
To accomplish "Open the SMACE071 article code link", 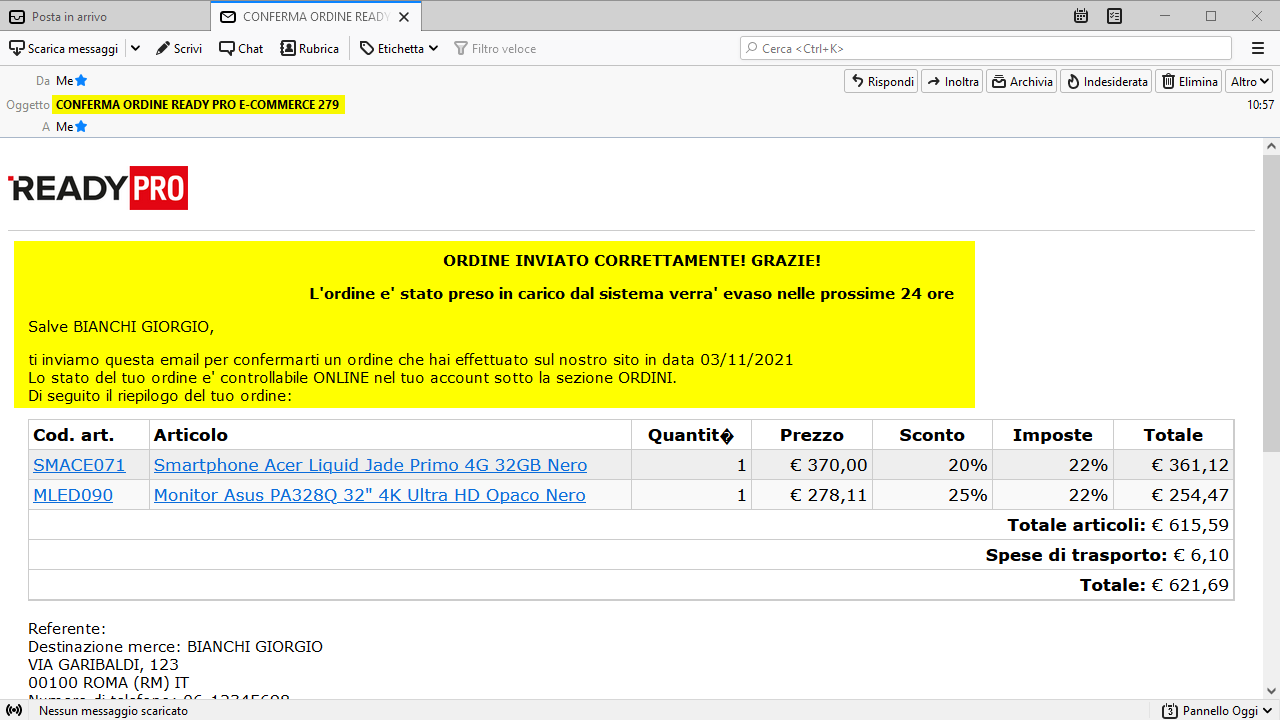I will 79,465.
